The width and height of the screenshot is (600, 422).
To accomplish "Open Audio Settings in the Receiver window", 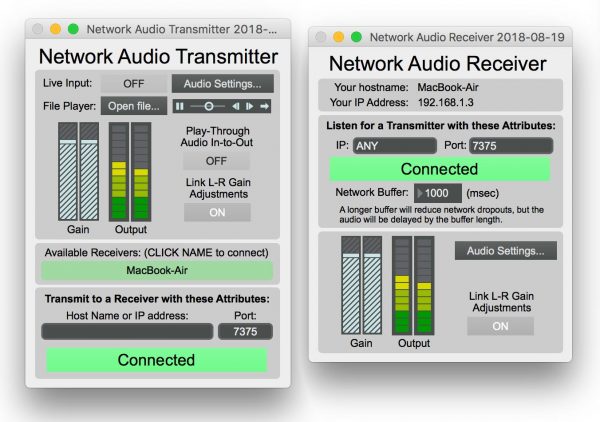I will click(x=505, y=250).
